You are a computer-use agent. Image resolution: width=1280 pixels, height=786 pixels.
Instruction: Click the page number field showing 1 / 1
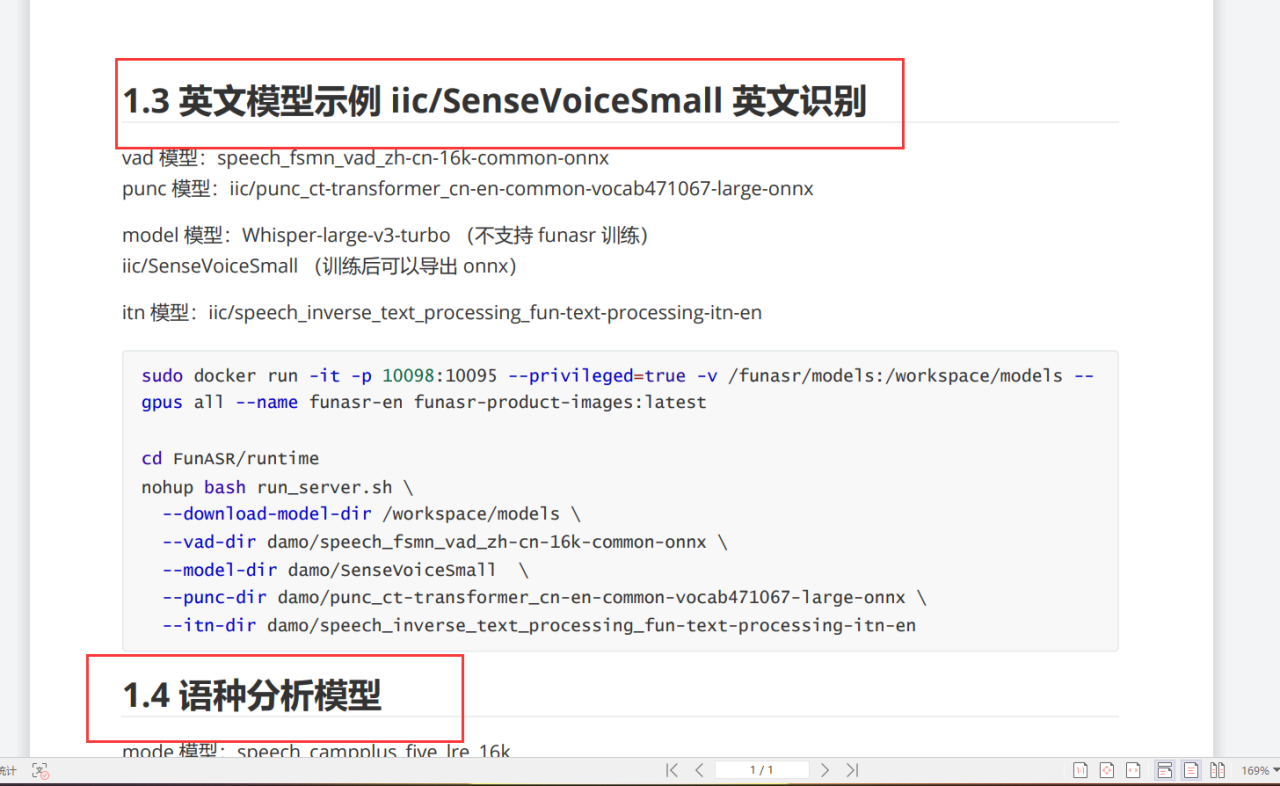point(762,770)
